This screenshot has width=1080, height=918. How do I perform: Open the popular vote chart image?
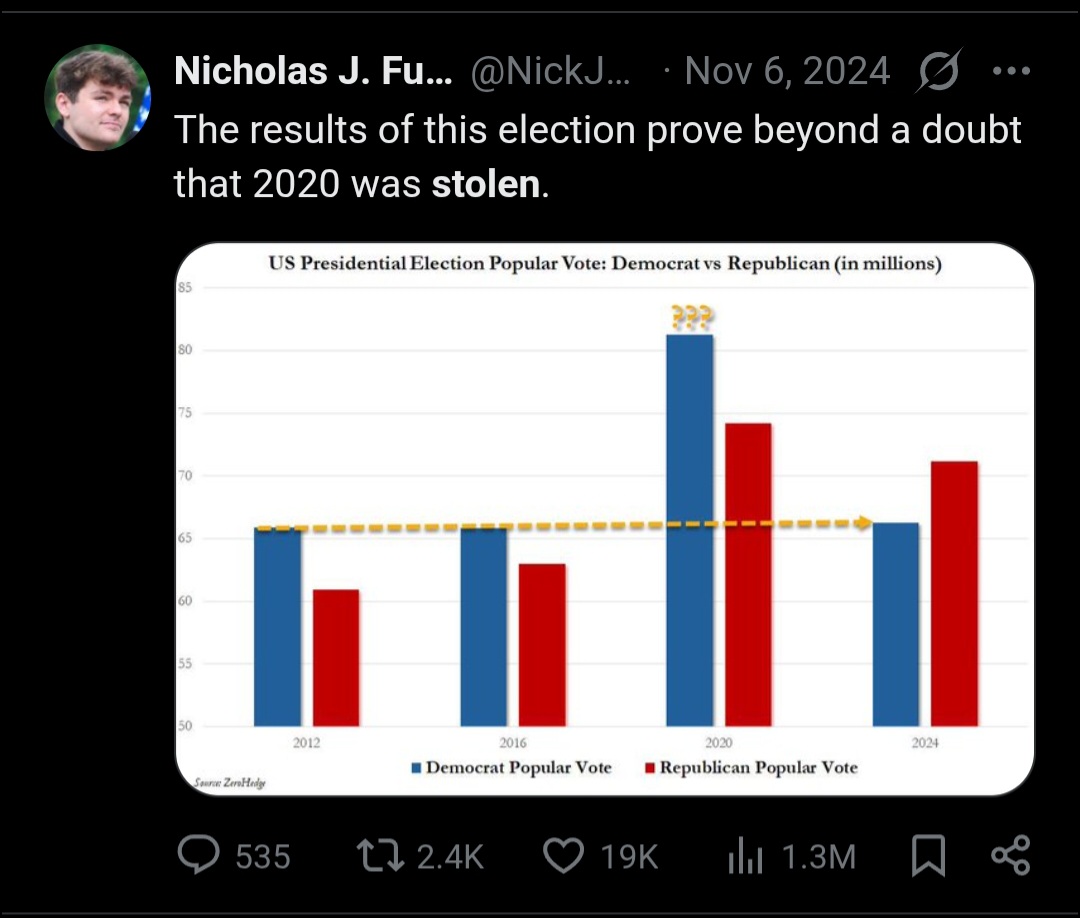coord(605,519)
